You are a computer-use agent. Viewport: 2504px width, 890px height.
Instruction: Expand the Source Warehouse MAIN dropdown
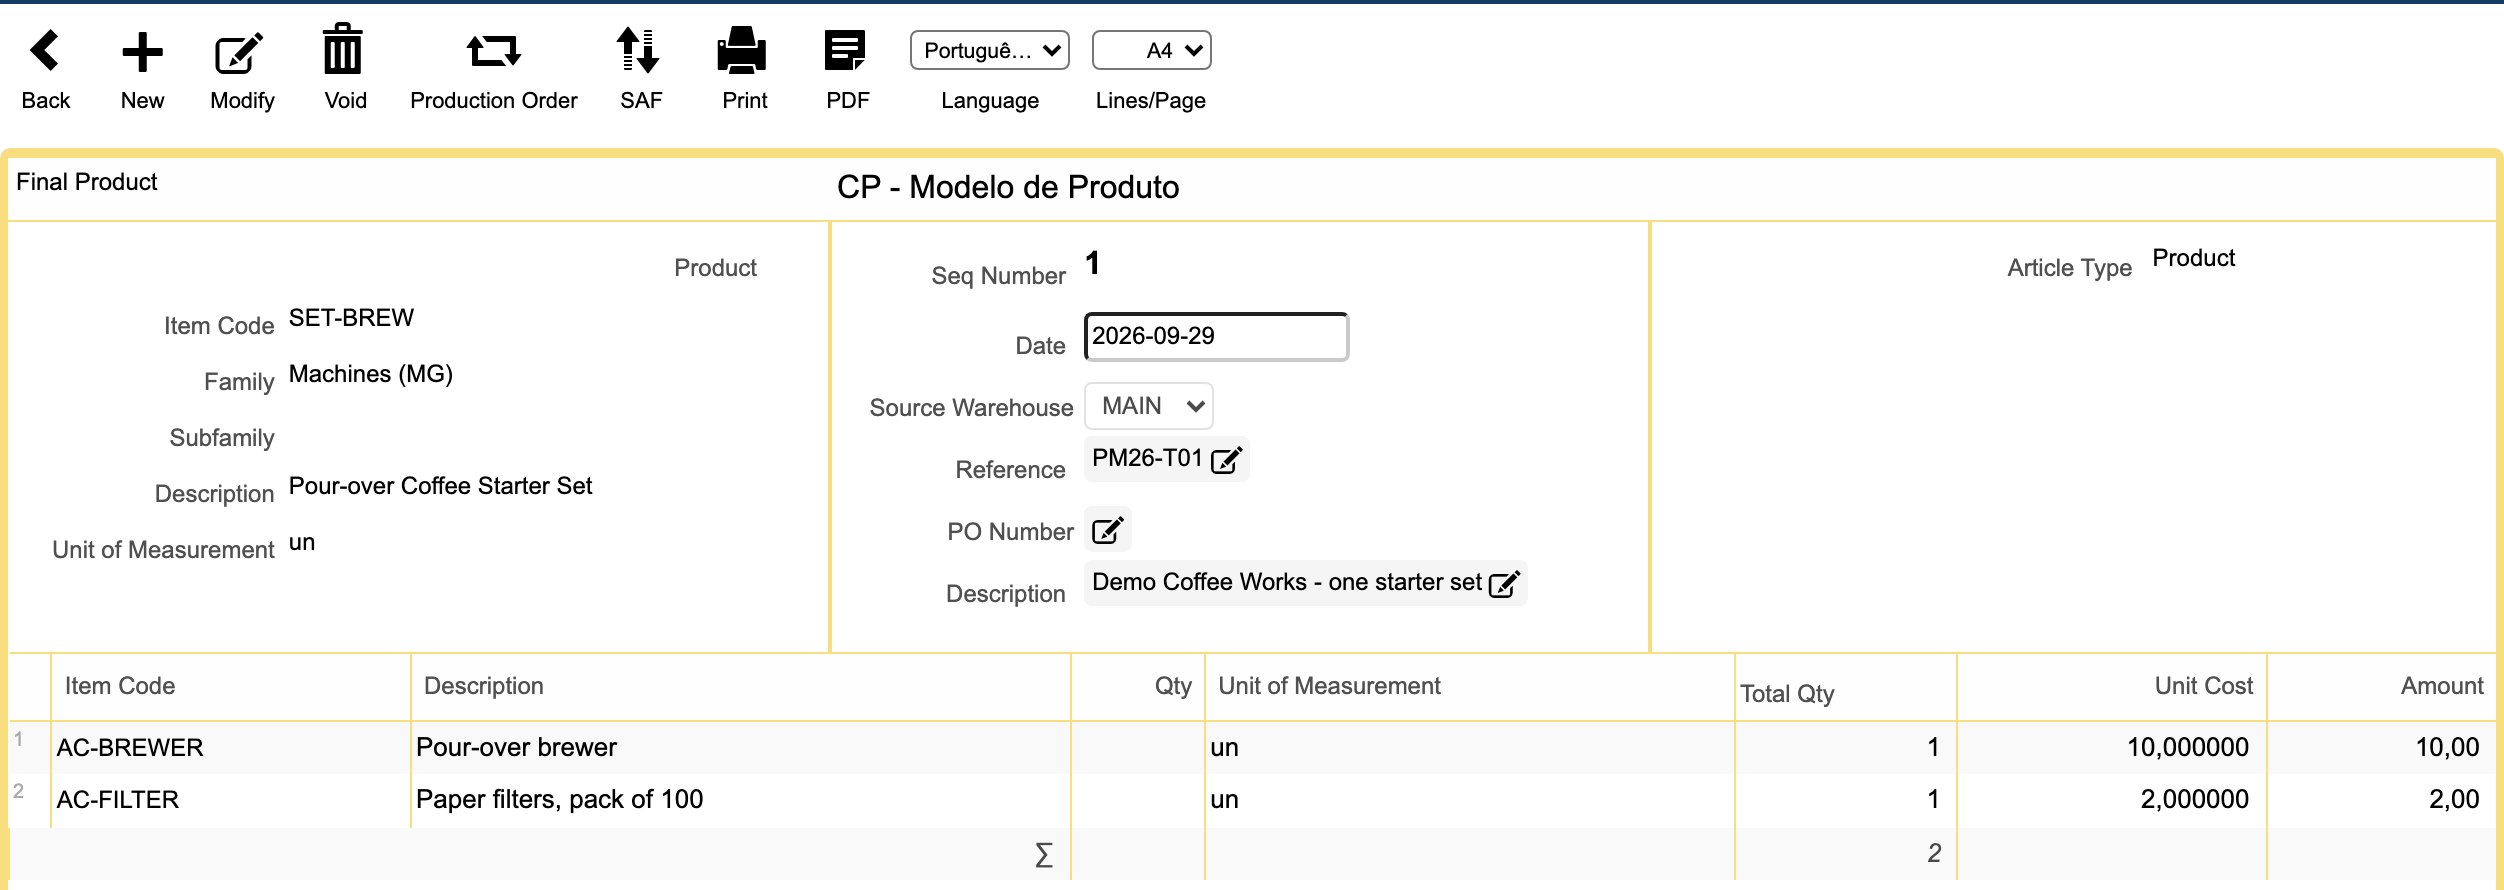1149,406
